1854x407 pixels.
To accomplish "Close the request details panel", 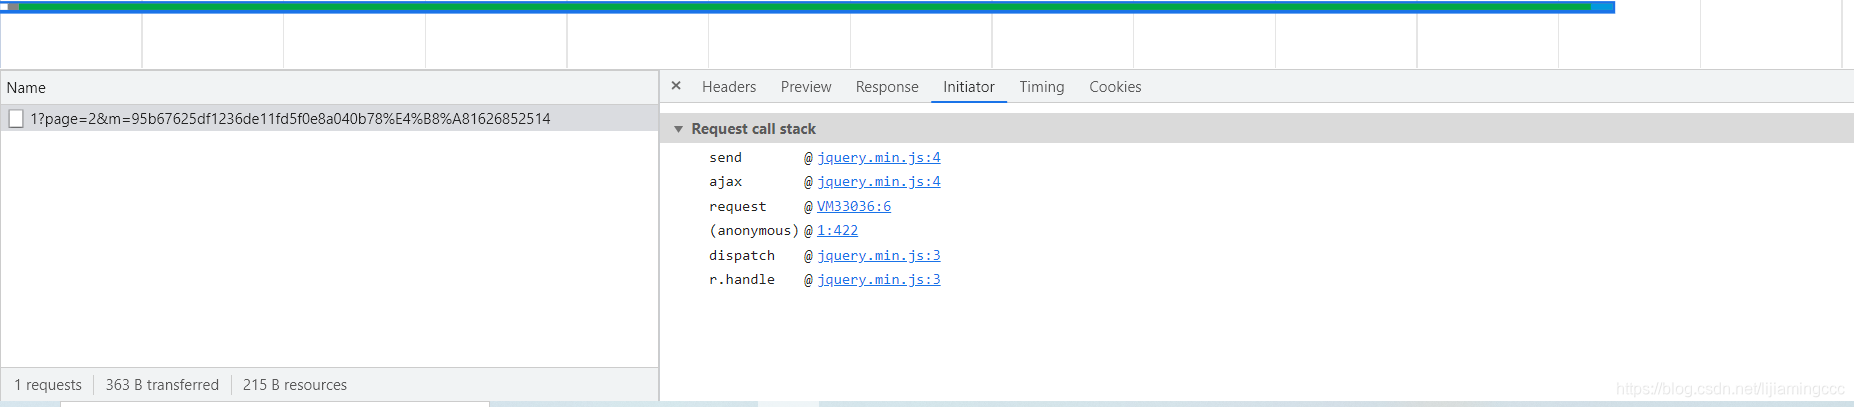I will click(676, 86).
